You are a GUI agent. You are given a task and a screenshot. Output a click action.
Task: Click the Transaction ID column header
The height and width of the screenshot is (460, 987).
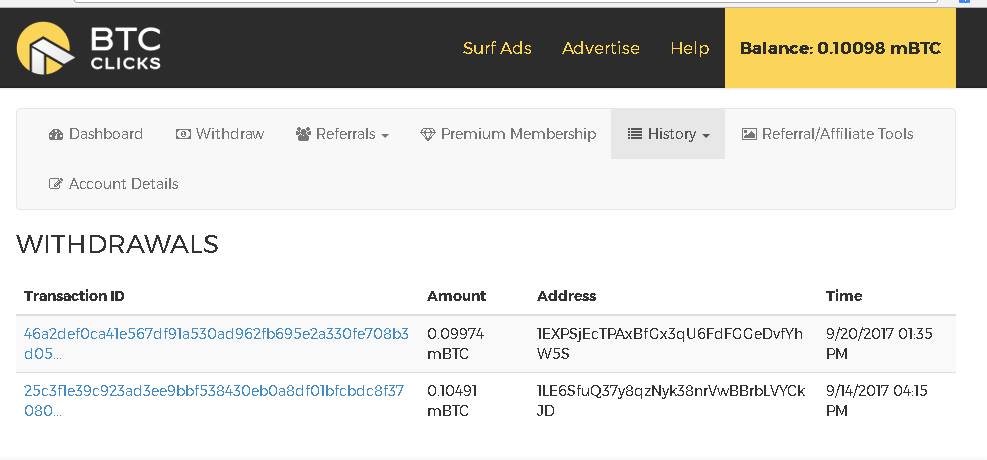[x=74, y=296]
